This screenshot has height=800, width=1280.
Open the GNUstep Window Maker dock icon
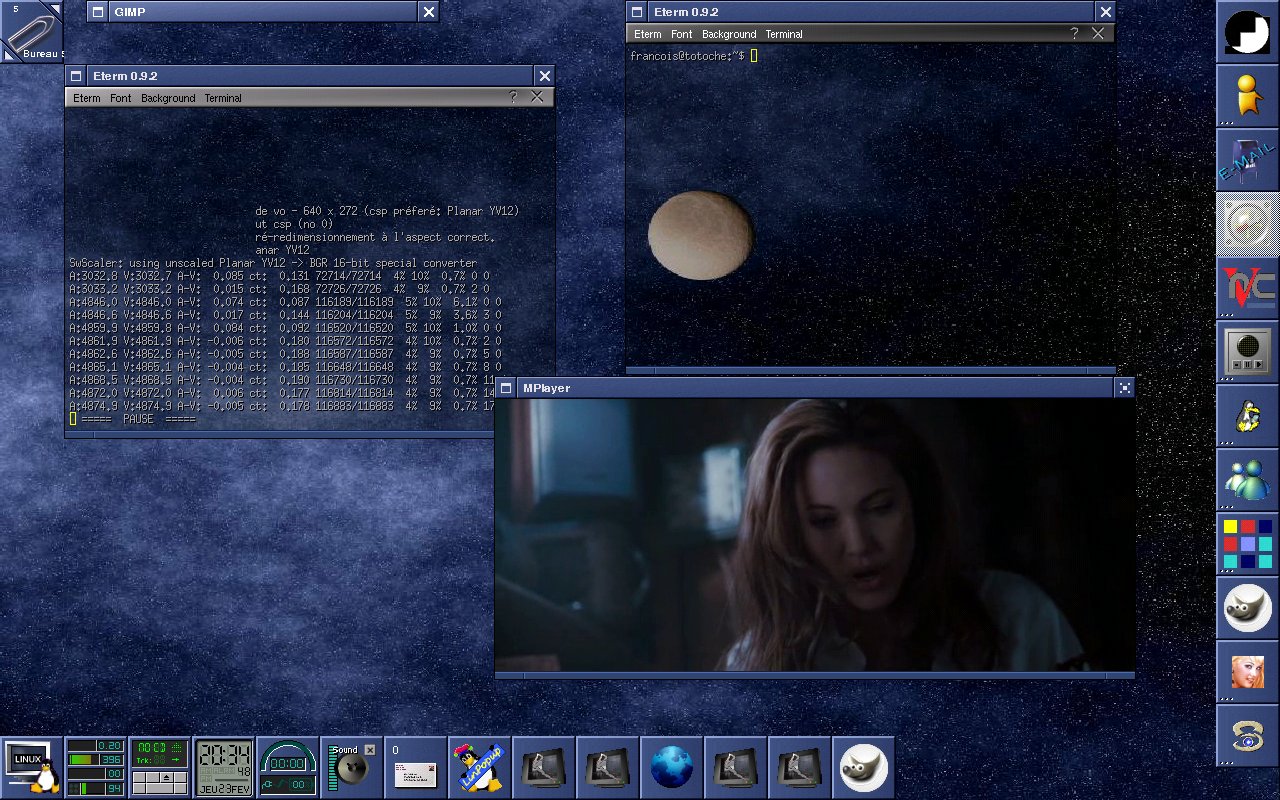click(x=1247, y=32)
